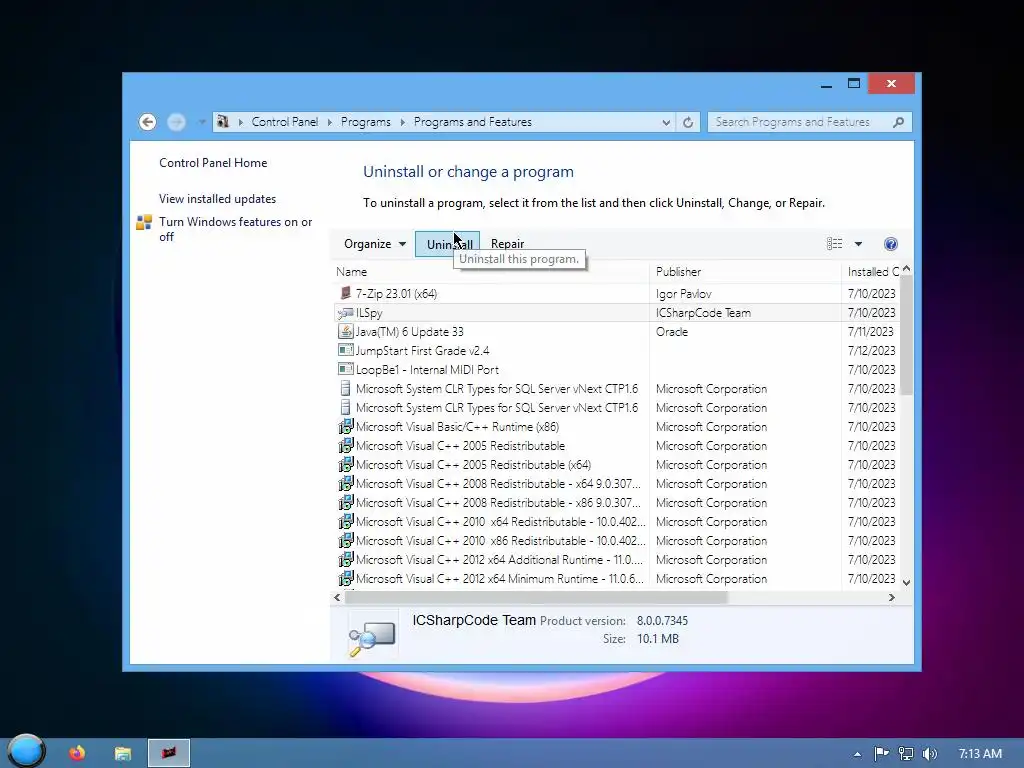1024x768 pixels.
Task: Refresh the Programs and Features list
Action: tap(688, 122)
